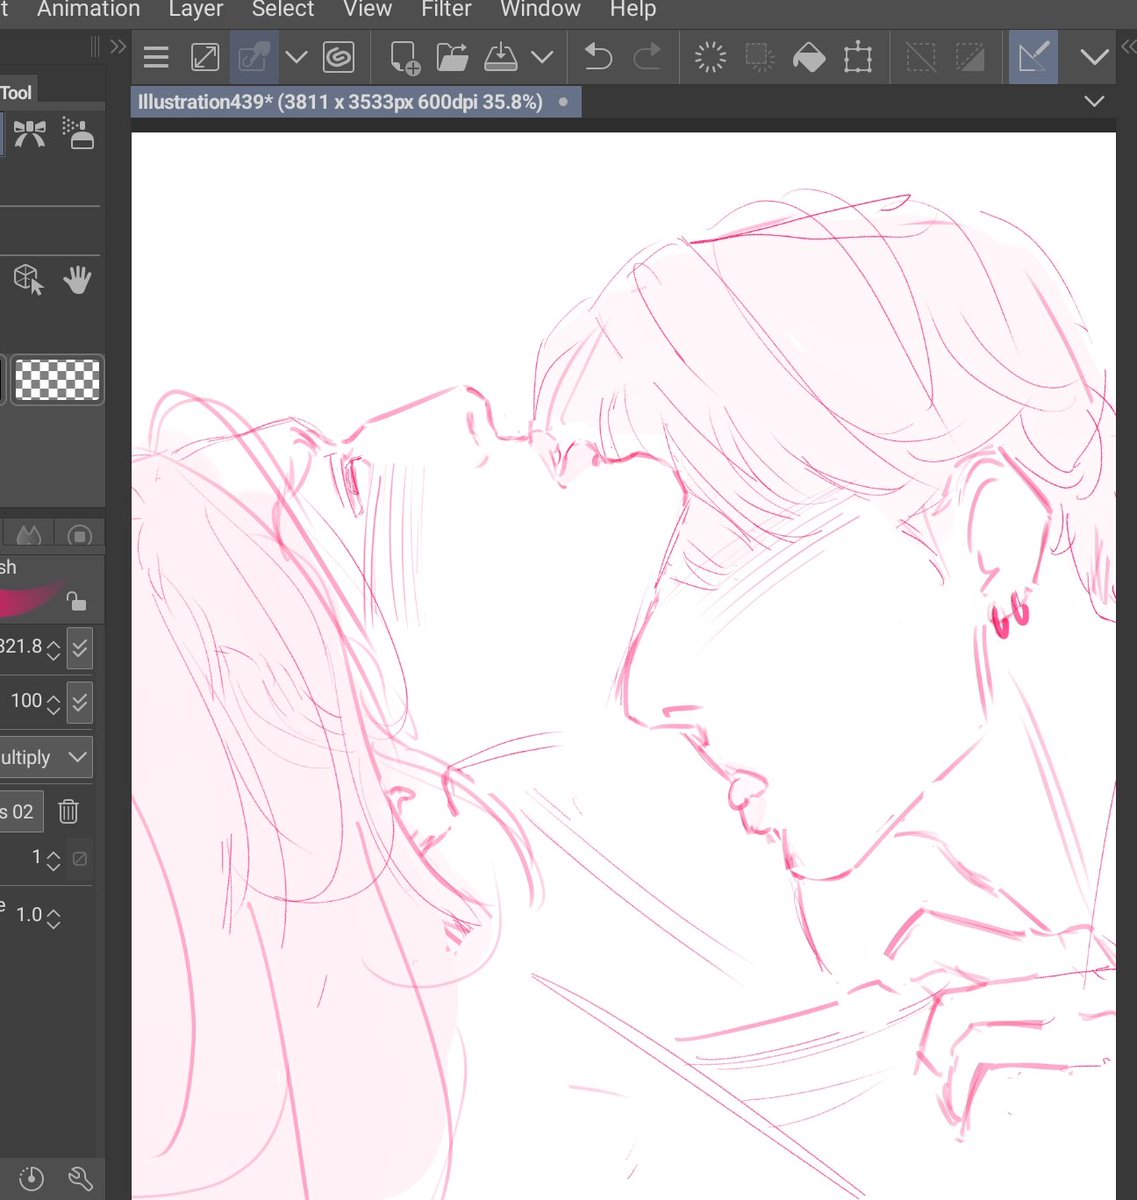
Task: Collapse the right panel with double-arrow
Action: 1128,45
